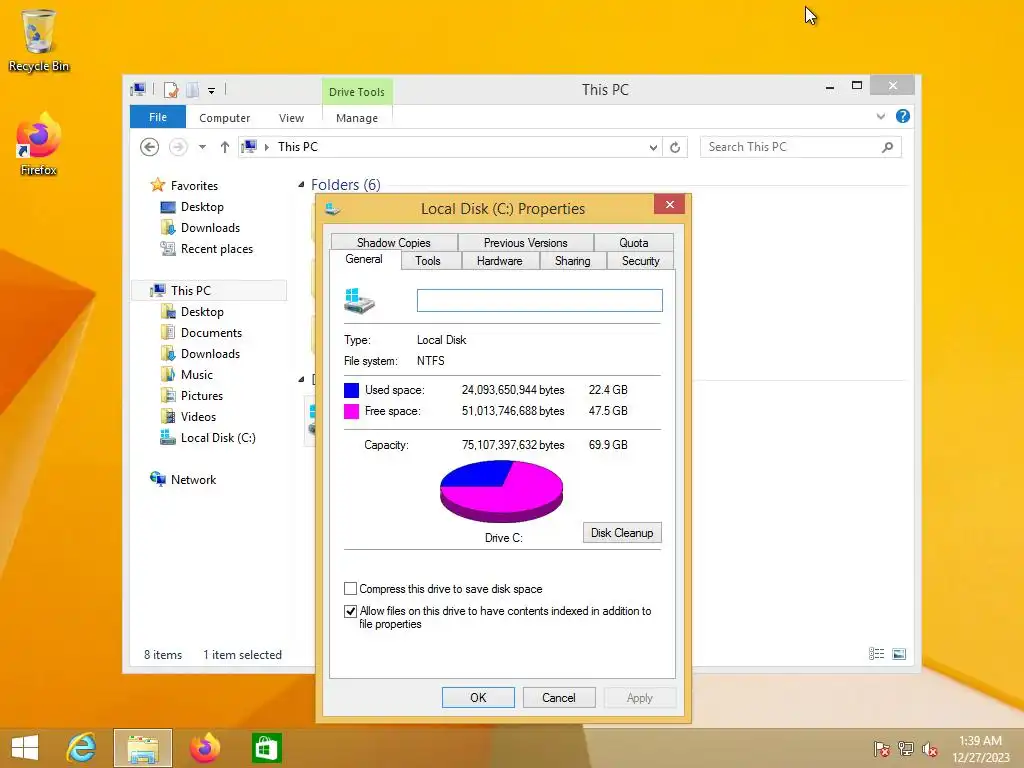Refresh the This PC view
The height and width of the screenshot is (768, 1024).
click(x=675, y=148)
